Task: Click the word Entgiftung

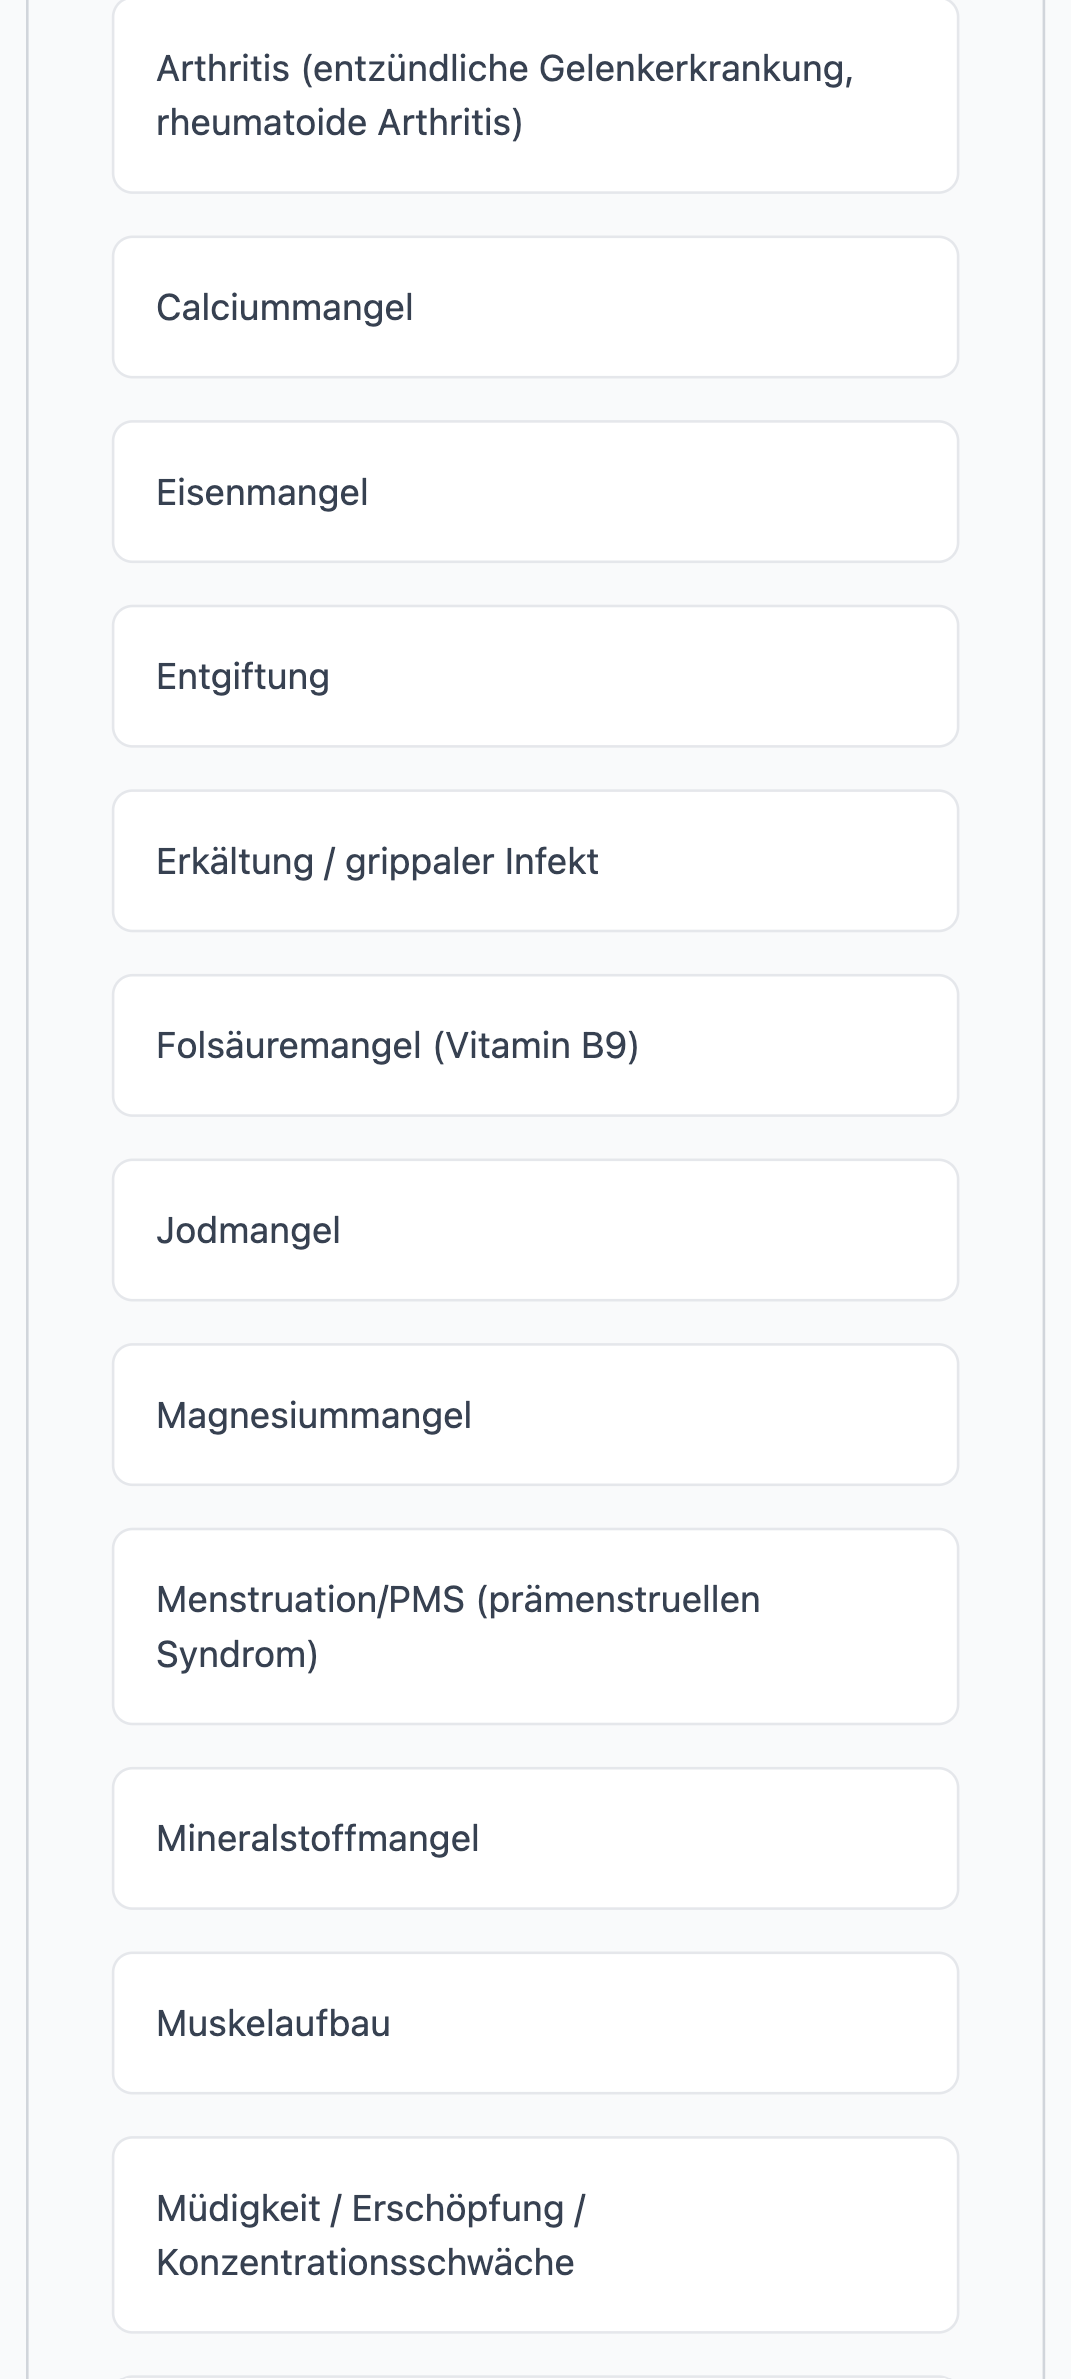Action: pos(243,678)
